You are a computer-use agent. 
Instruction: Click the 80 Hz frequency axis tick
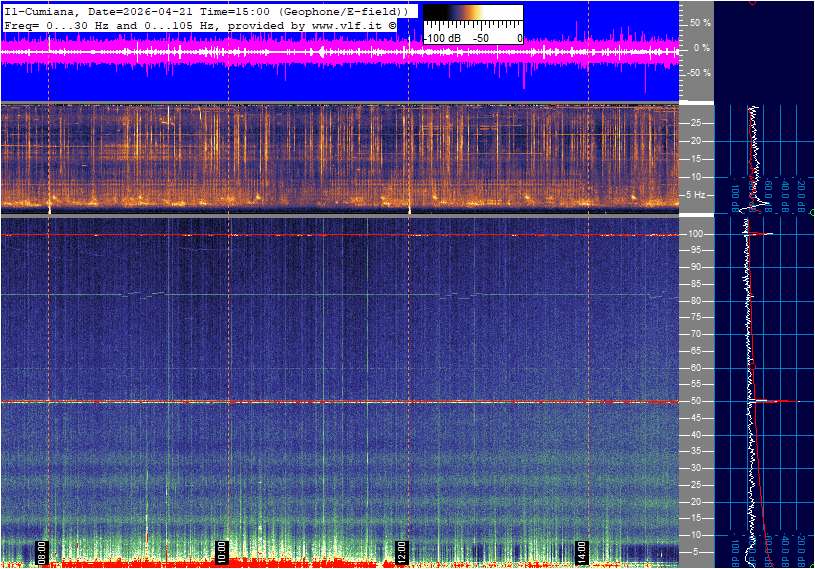695,300
